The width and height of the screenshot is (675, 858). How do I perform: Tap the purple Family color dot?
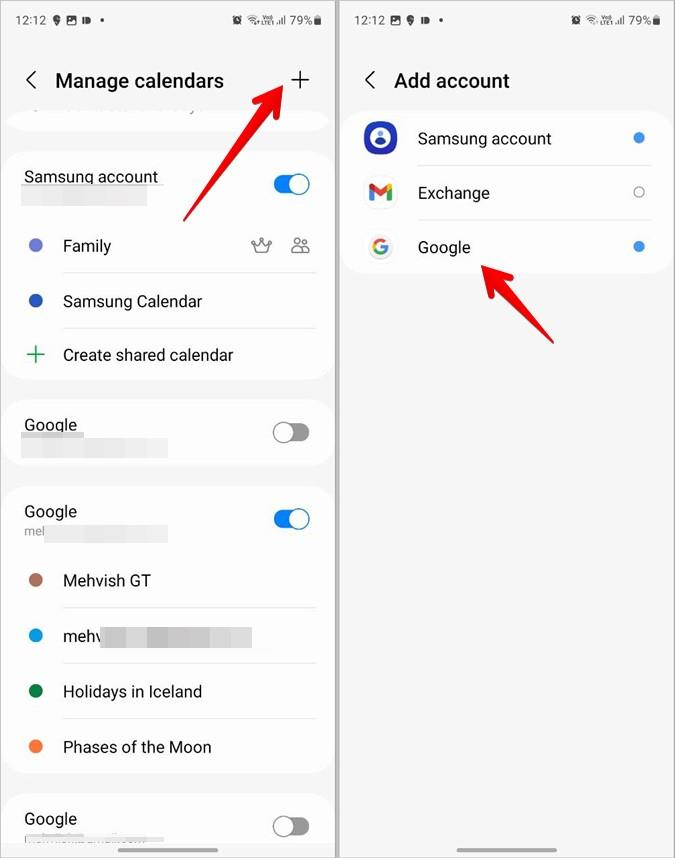(36, 245)
